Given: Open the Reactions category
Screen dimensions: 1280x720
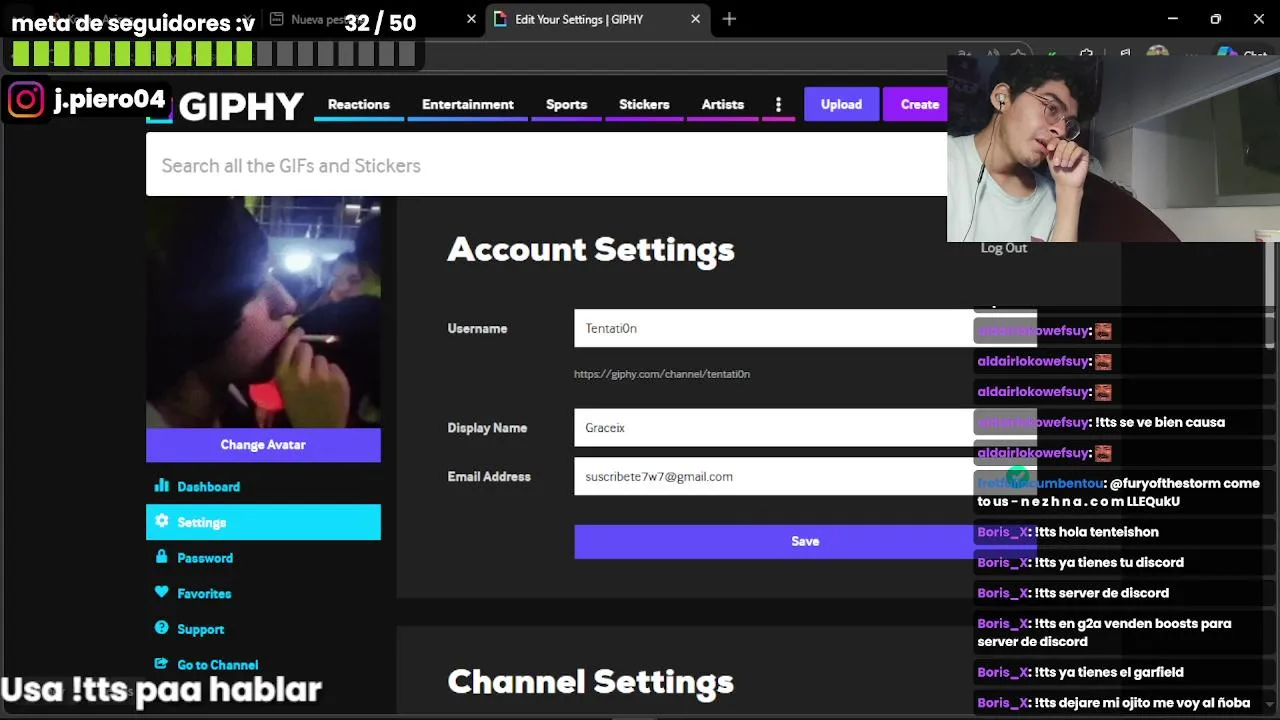Looking at the screenshot, I should pyautogui.click(x=358, y=104).
